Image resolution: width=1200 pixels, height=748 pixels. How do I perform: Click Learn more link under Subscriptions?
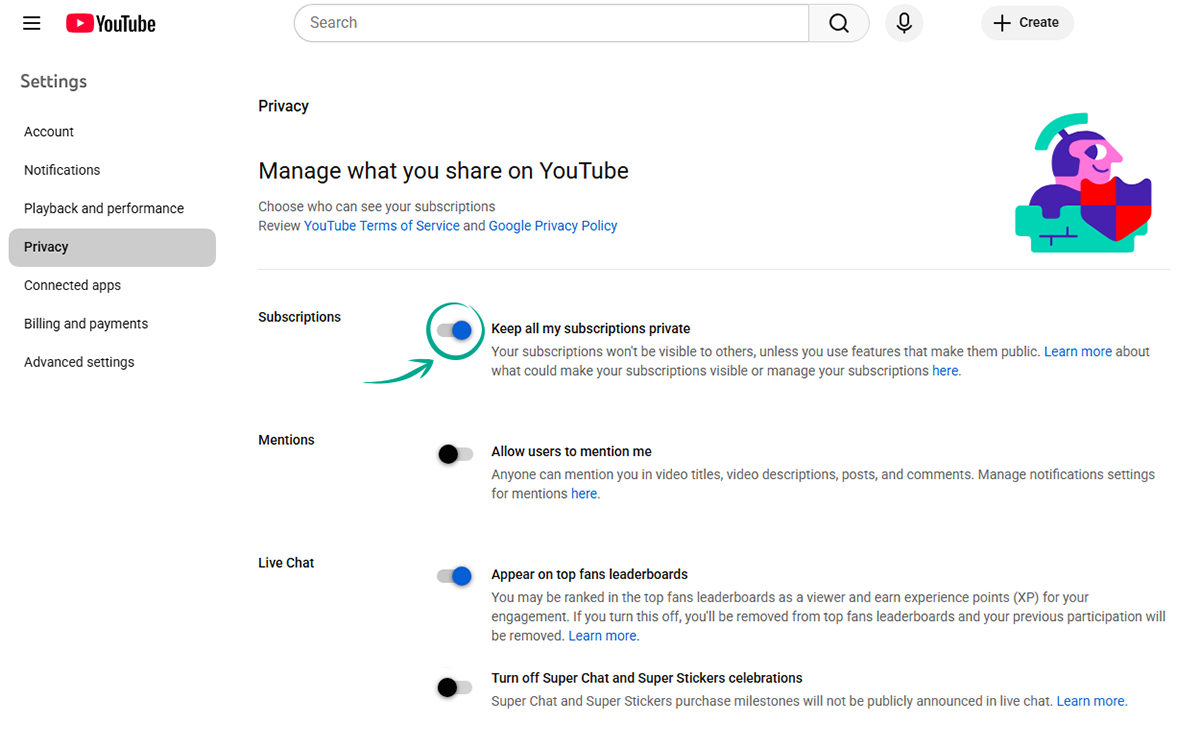pyautogui.click(x=1078, y=352)
